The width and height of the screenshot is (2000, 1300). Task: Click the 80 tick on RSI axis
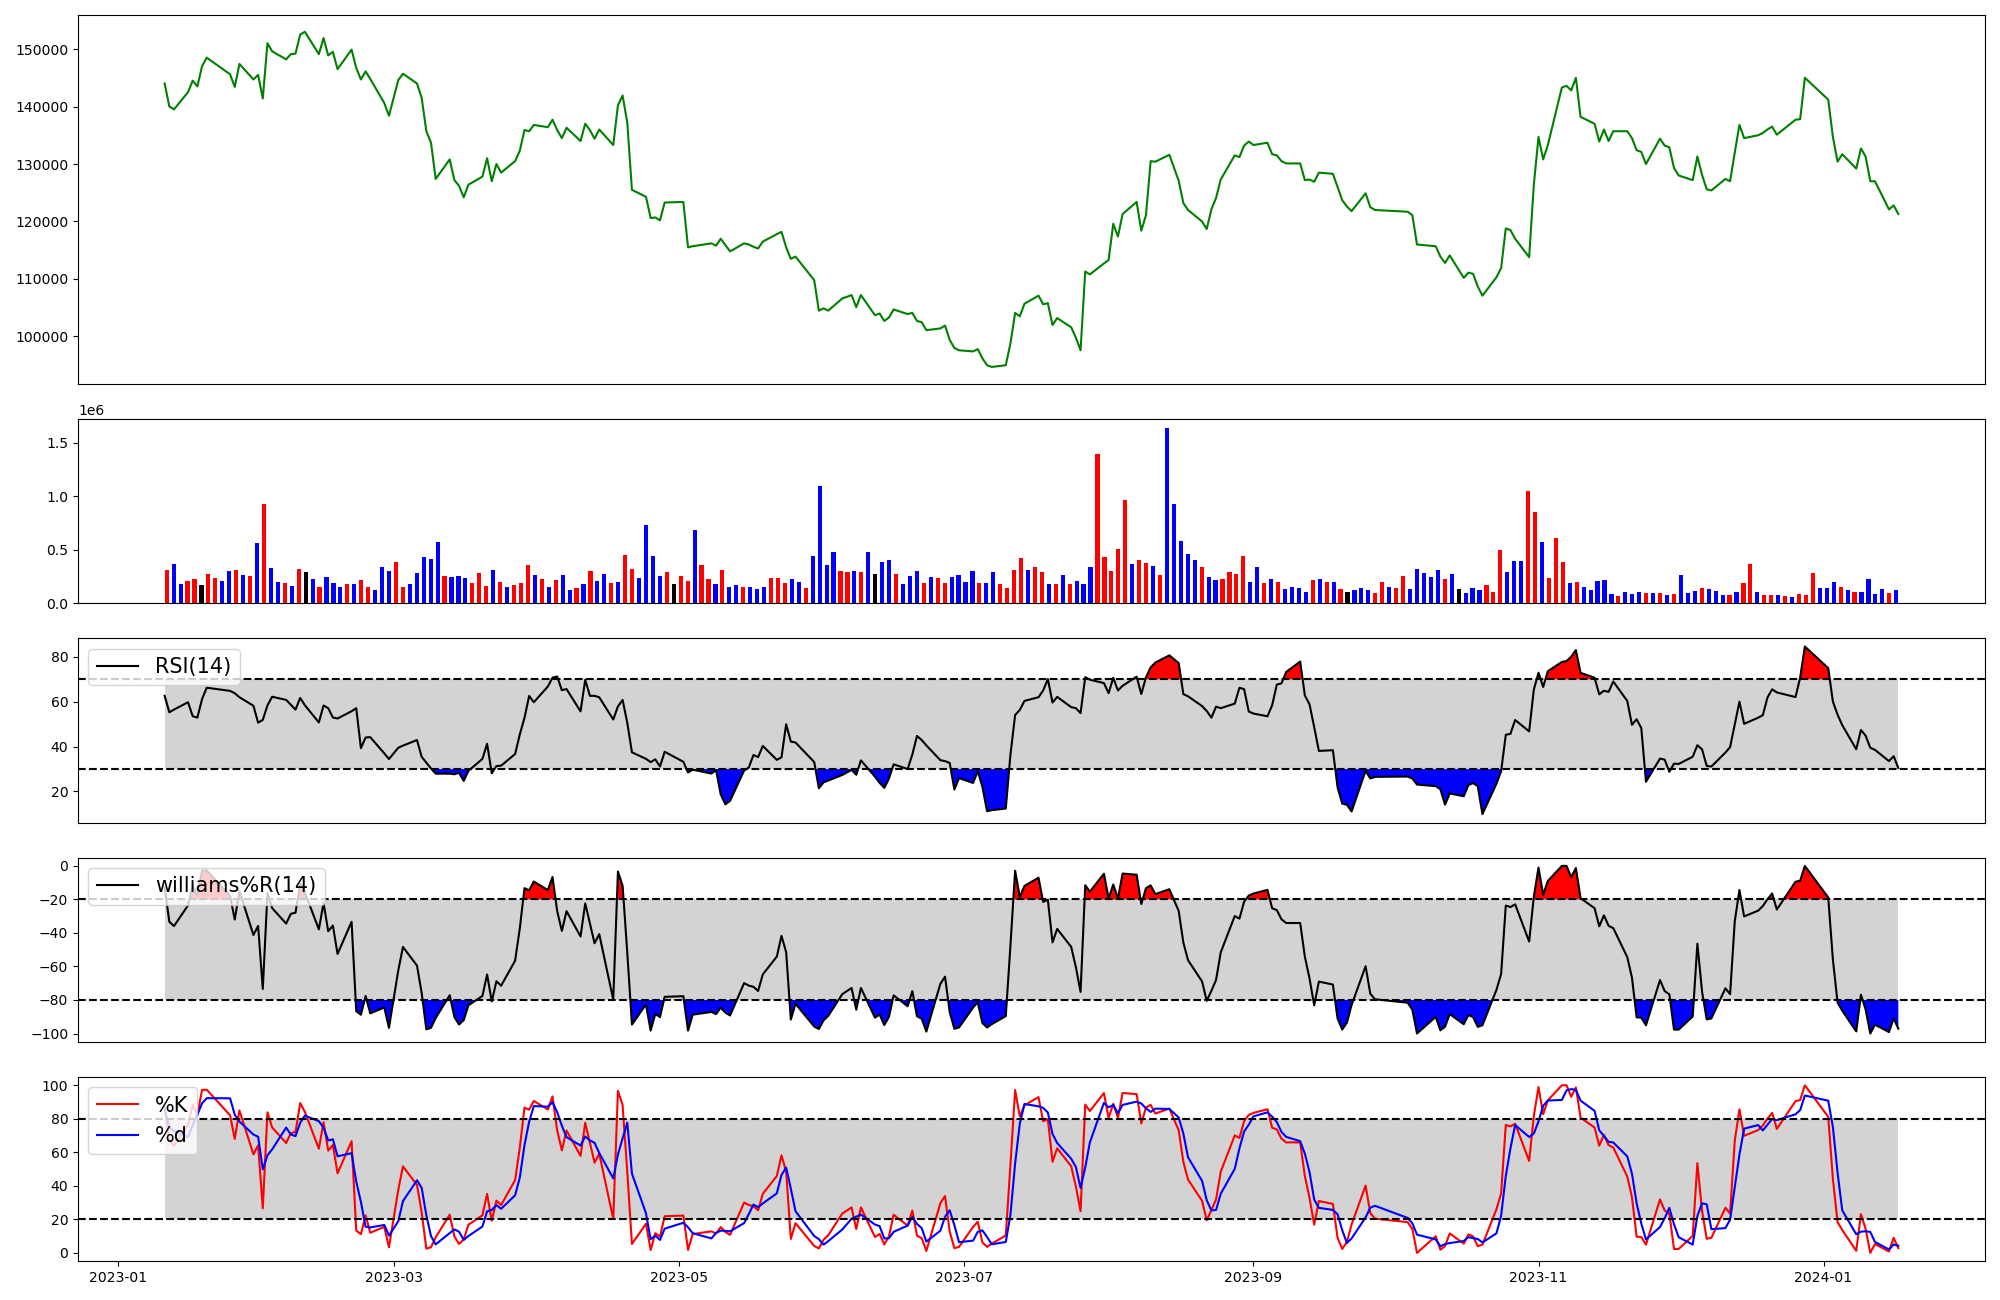point(60,657)
